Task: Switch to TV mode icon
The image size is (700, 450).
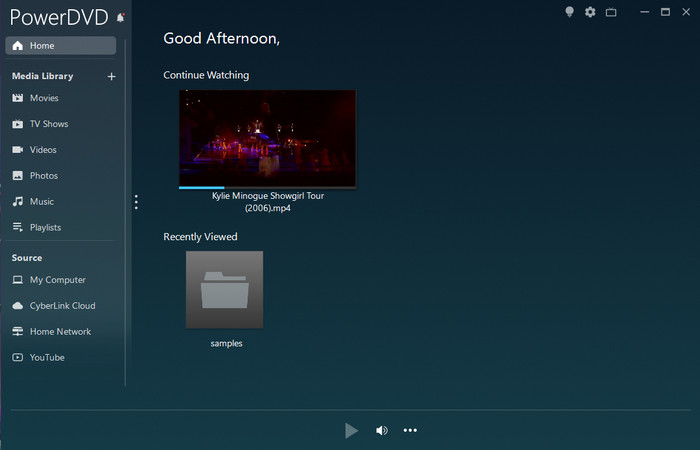Action: point(611,12)
